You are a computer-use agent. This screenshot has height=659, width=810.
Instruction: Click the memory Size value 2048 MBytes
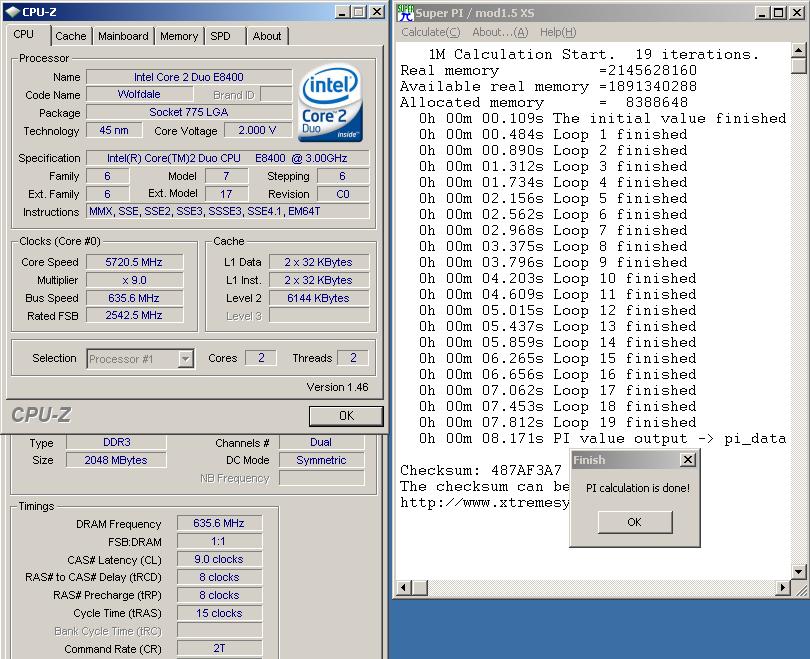(116, 460)
